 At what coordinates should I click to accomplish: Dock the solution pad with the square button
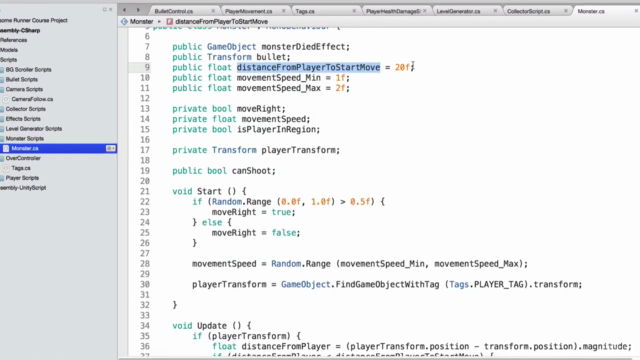tap(104, 9)
